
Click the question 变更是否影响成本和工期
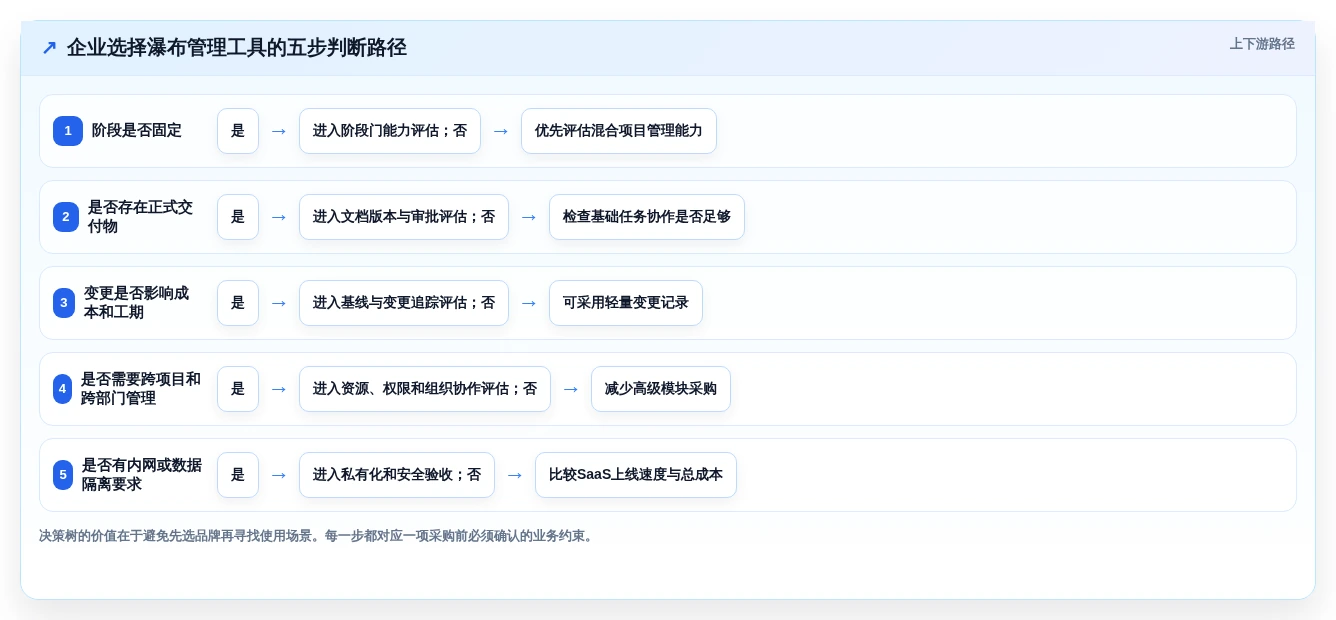(136, 303)
